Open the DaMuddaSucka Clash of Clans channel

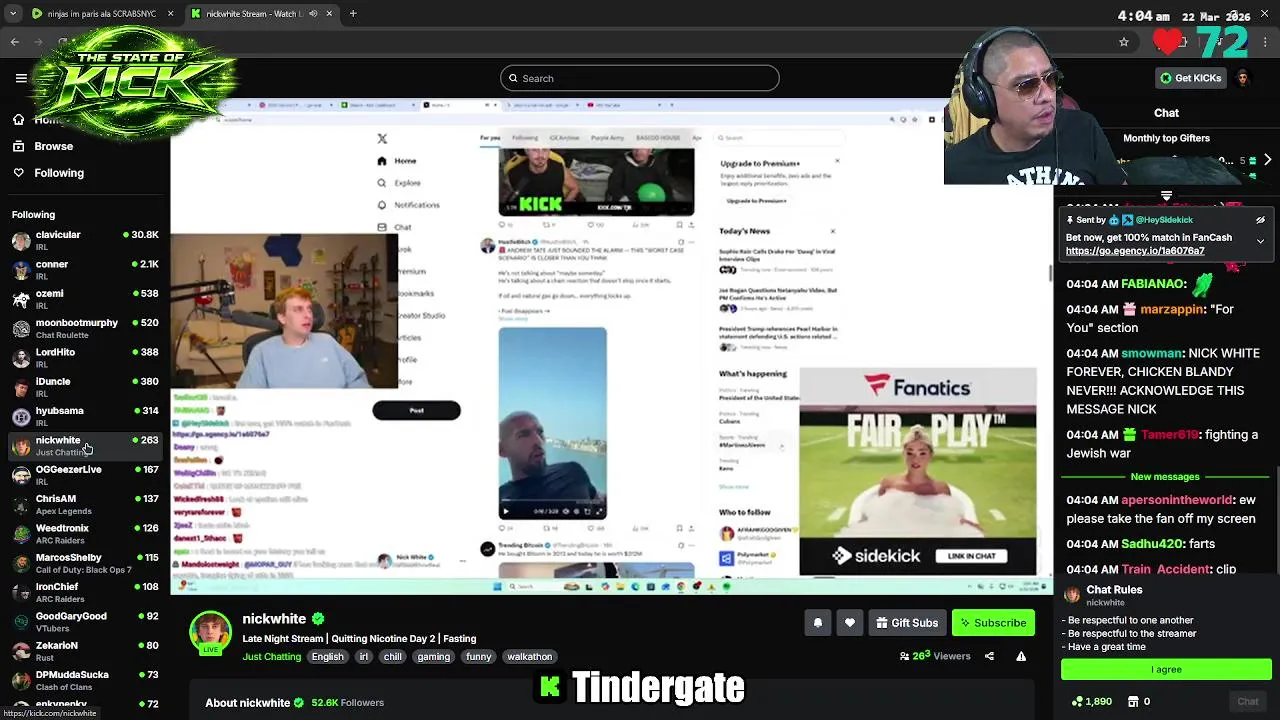click(x=84, y=680)
